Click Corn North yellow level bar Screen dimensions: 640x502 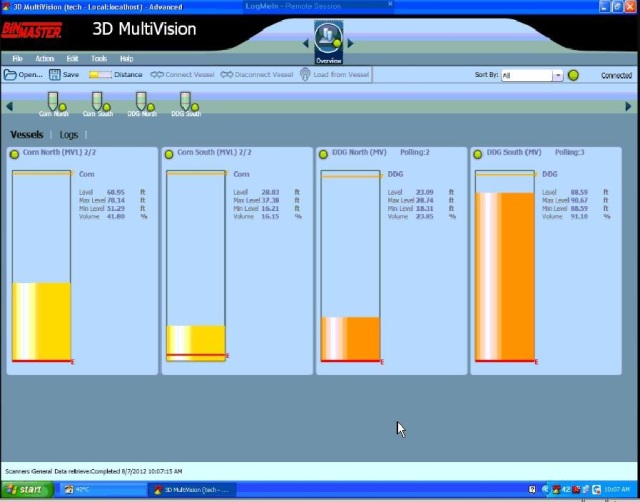(42, 322)
